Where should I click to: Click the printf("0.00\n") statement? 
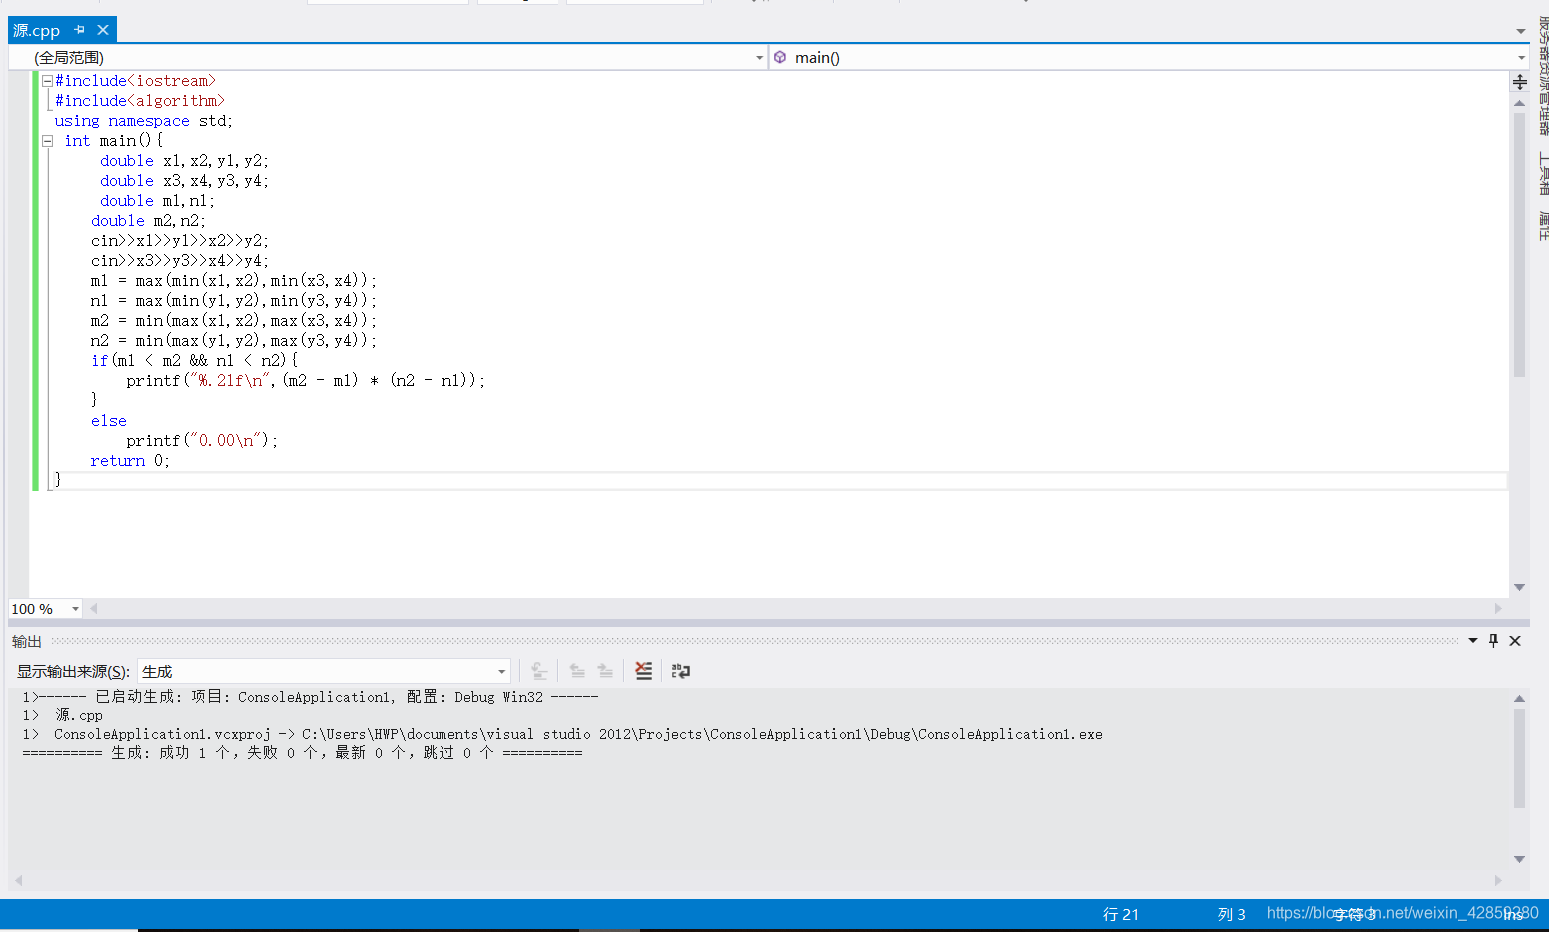coord(202,441)
